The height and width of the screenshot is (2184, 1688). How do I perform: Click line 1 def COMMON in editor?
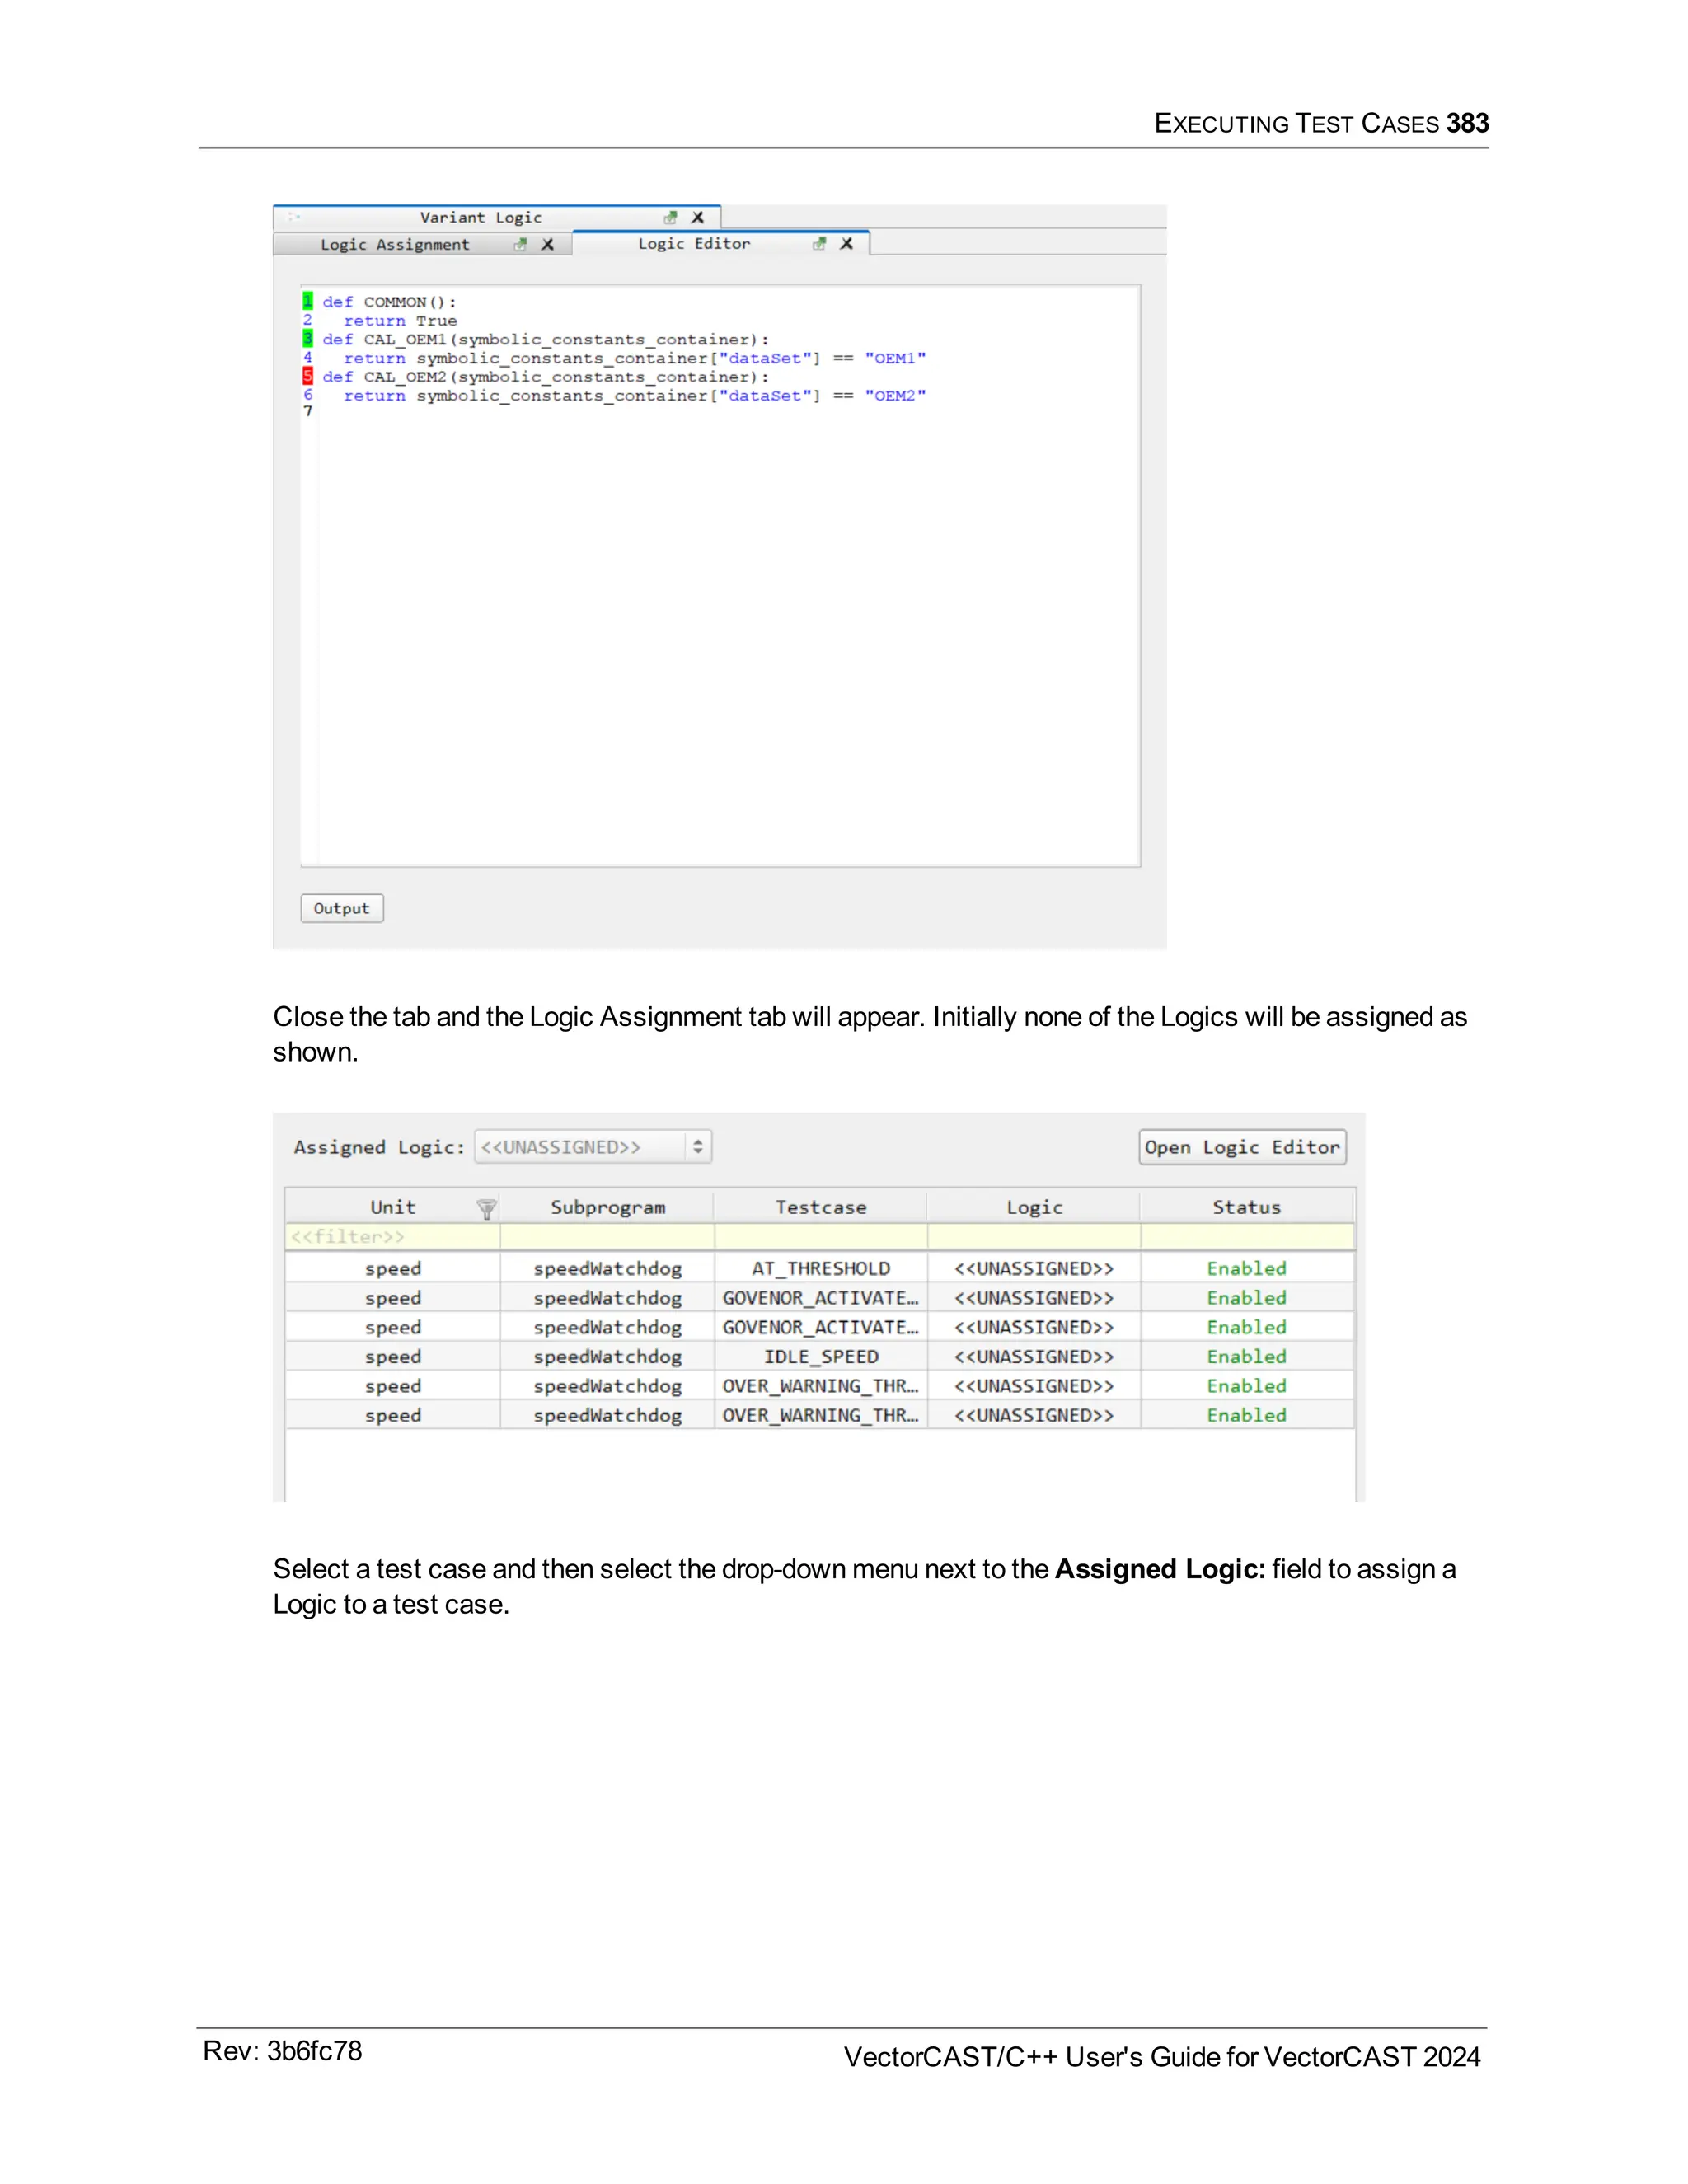pos(389,302)
